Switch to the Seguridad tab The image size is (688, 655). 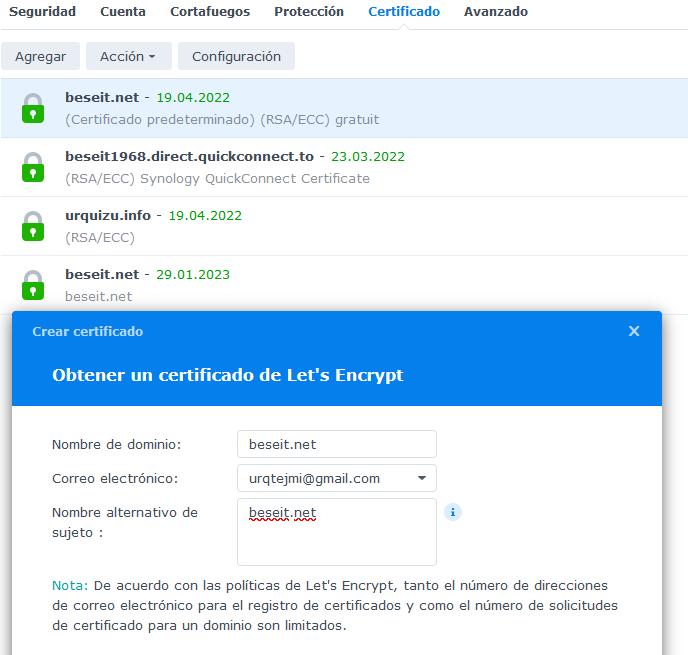point(43,12)
